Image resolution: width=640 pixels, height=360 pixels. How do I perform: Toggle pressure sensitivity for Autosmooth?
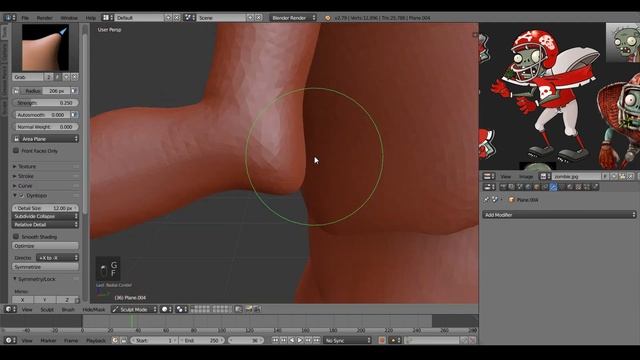coord(74,115)
